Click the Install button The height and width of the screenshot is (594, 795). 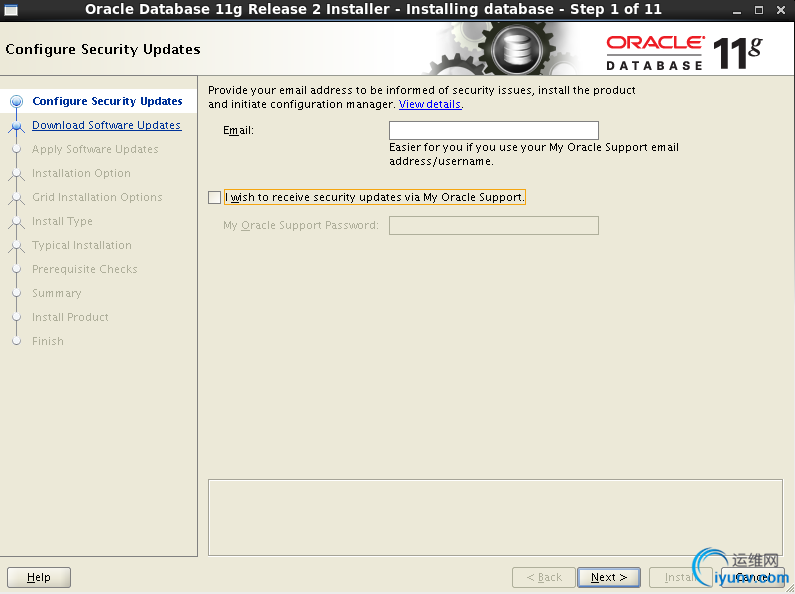[679, 577]
